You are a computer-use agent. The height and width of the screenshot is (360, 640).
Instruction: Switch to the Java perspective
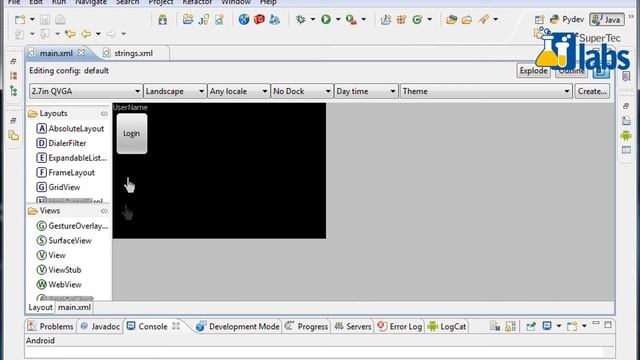point(607,19)
